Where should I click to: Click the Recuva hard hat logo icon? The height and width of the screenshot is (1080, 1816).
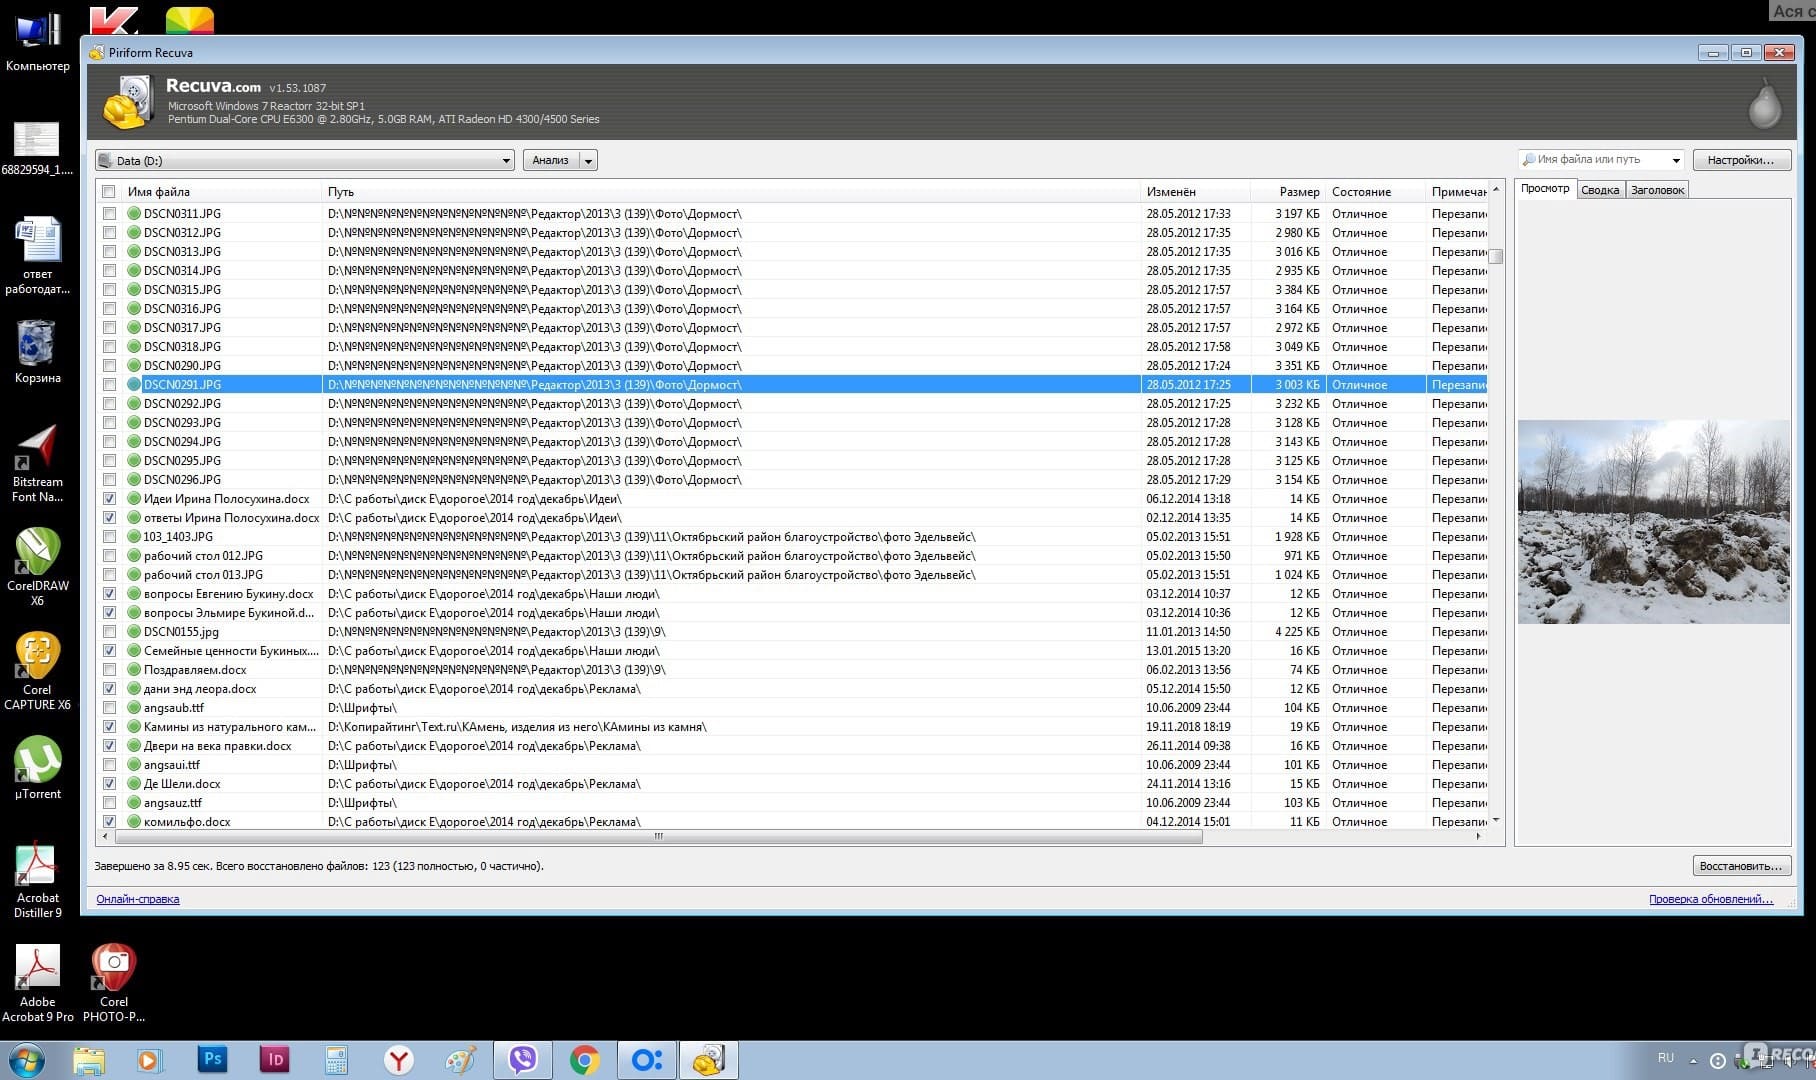click(x=127, y=101)
